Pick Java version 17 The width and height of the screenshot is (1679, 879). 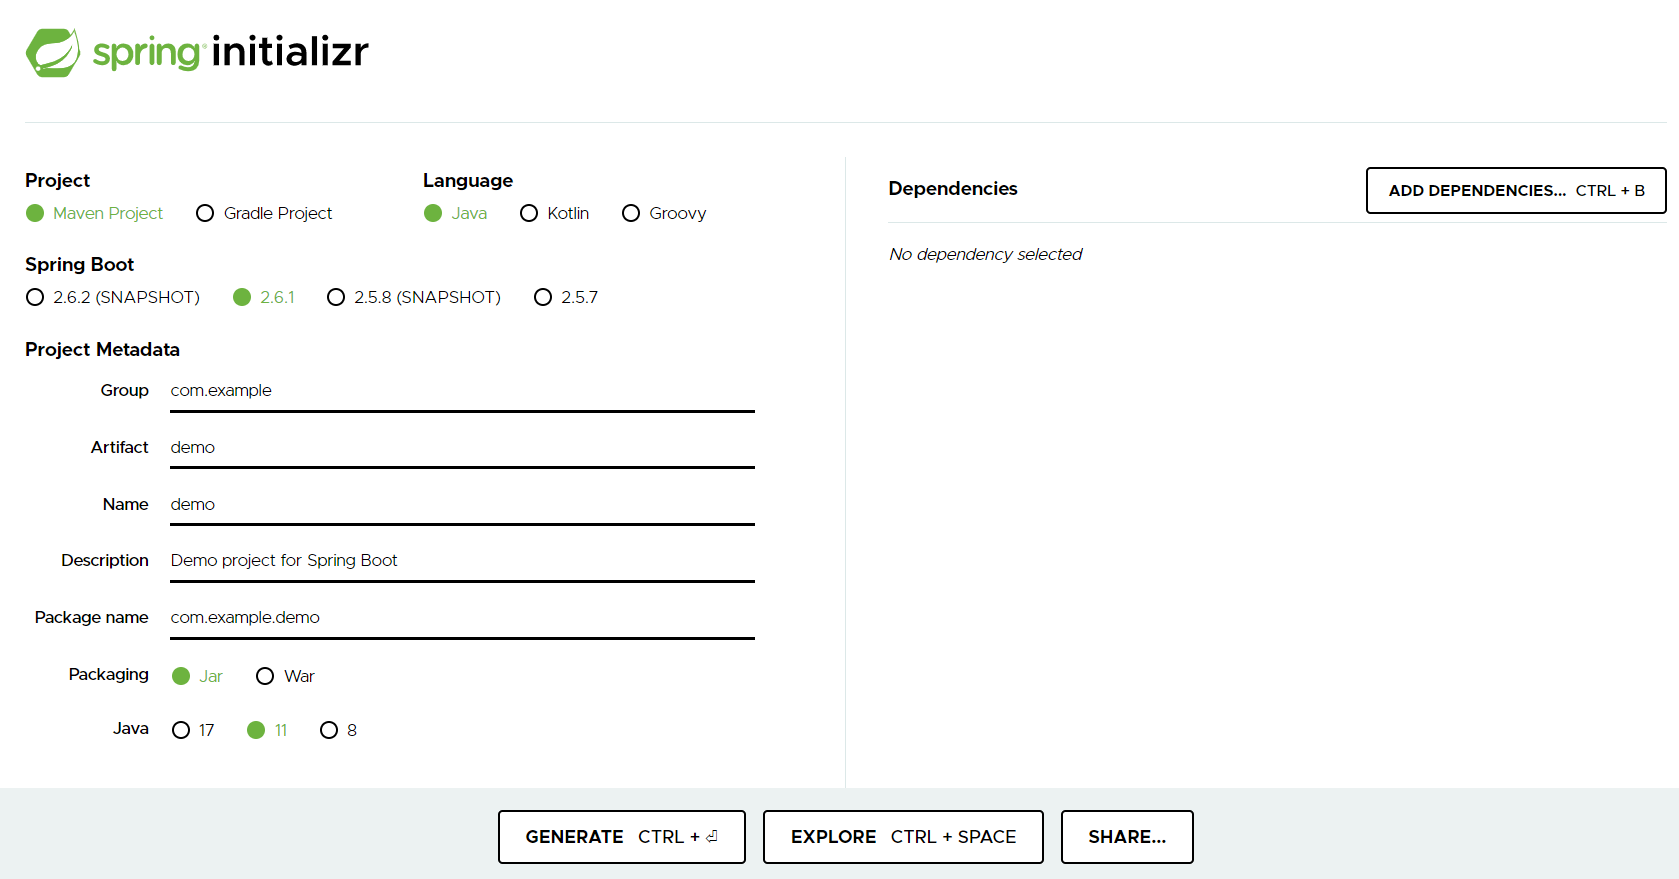tap(193, 730)
